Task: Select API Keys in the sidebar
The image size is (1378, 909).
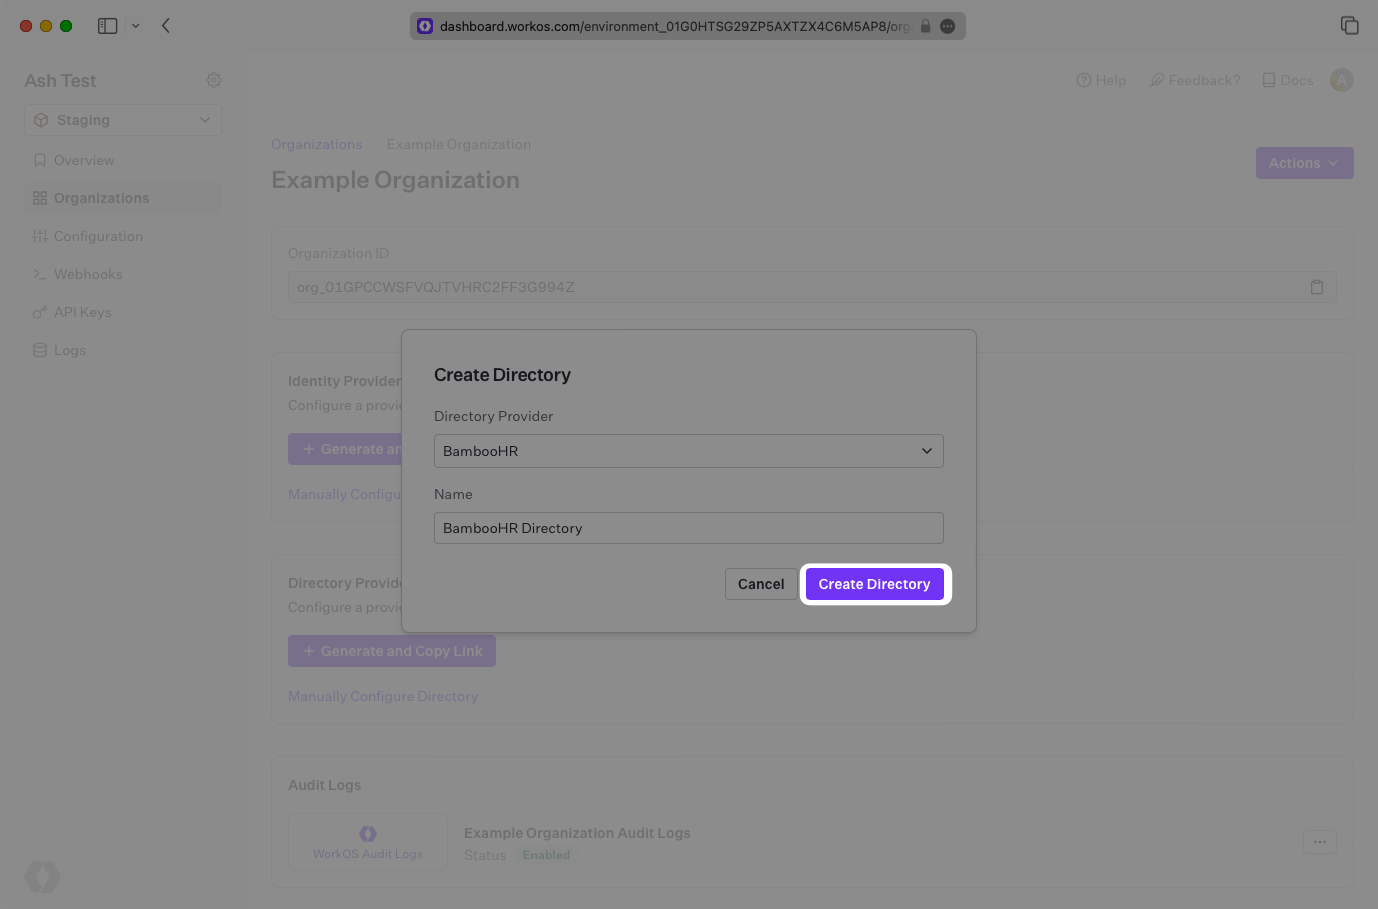Action: [82, 312]
